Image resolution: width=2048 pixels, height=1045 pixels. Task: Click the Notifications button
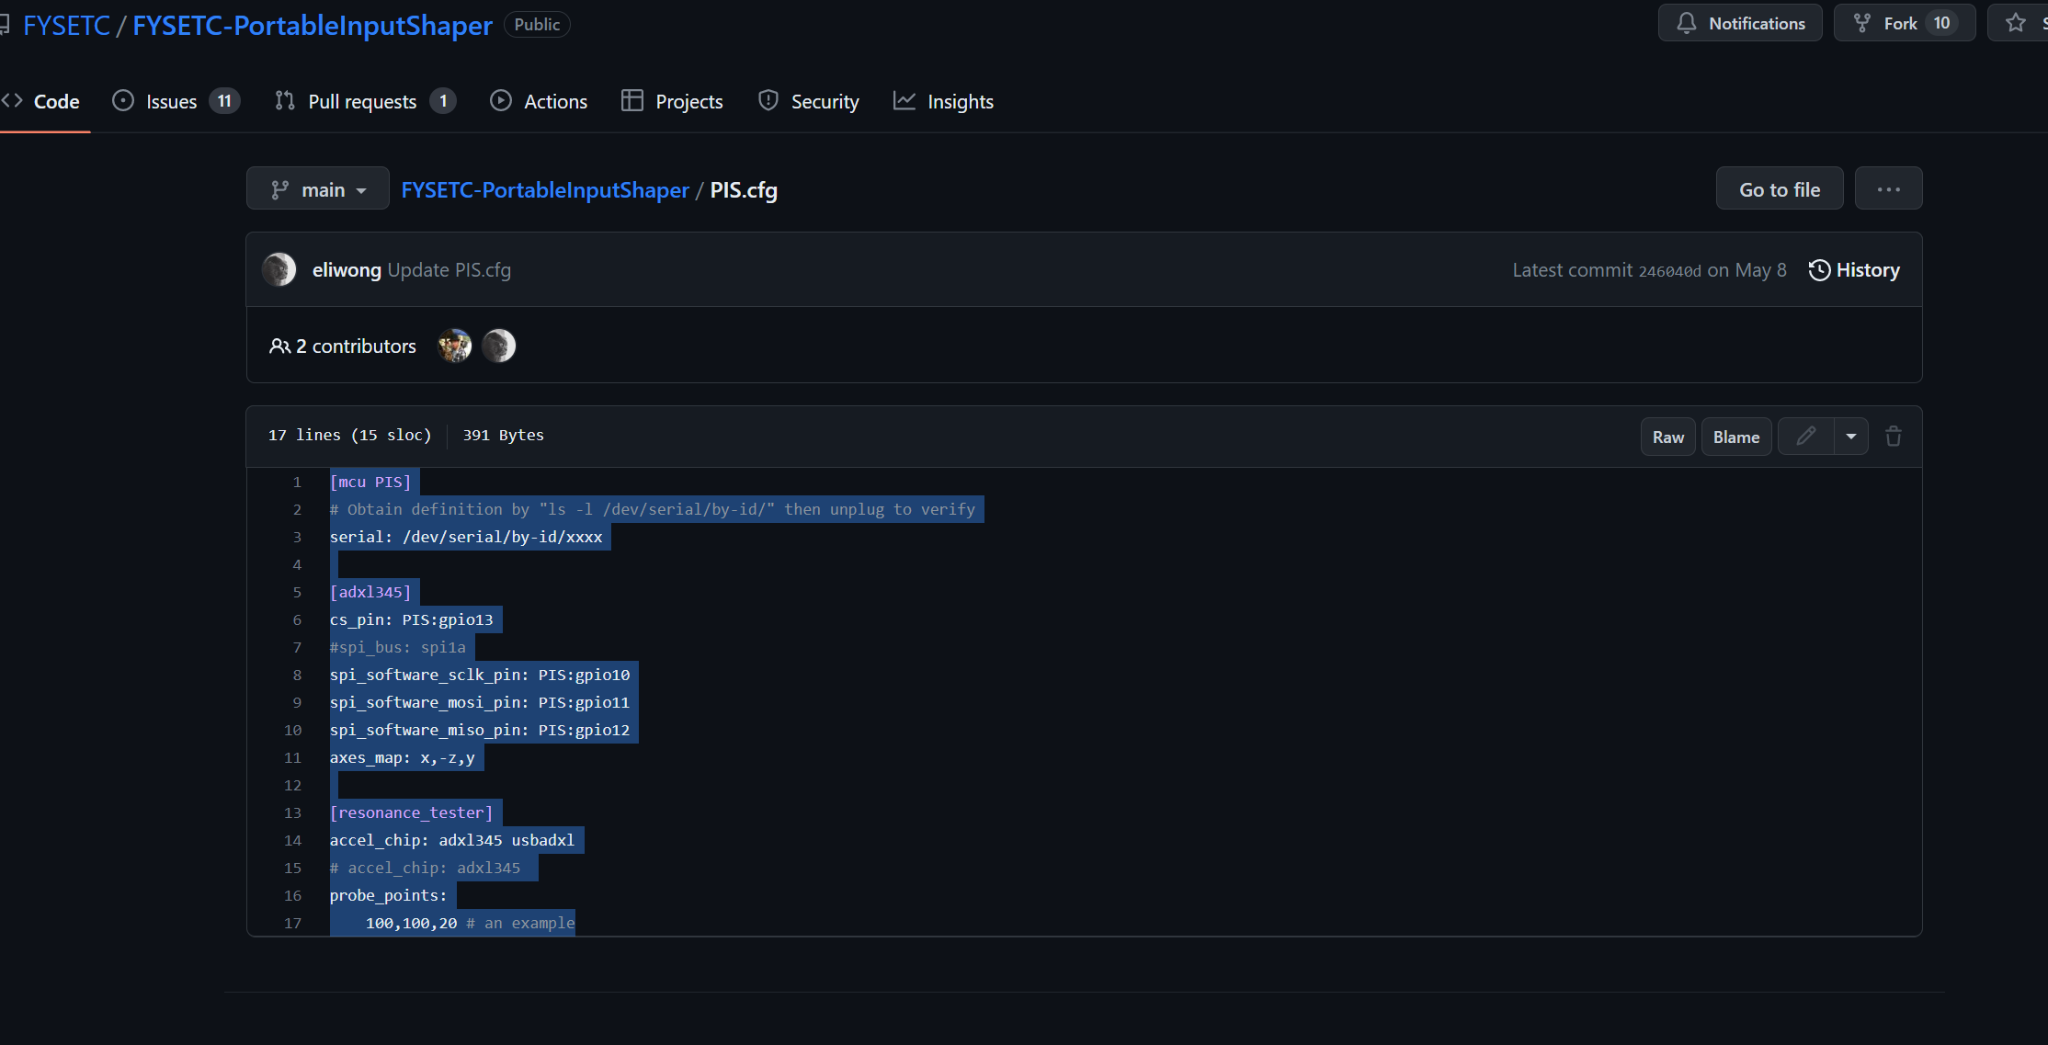click(1740, 23)
